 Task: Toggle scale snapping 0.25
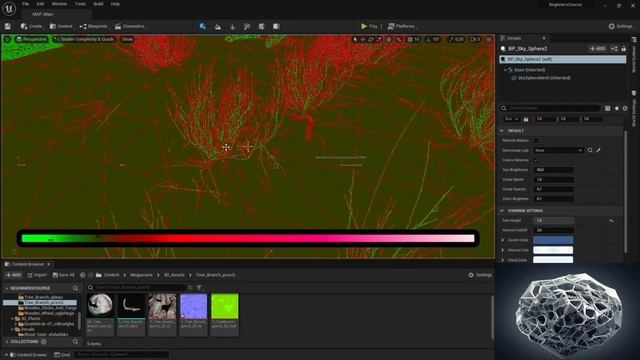[456, 39]
